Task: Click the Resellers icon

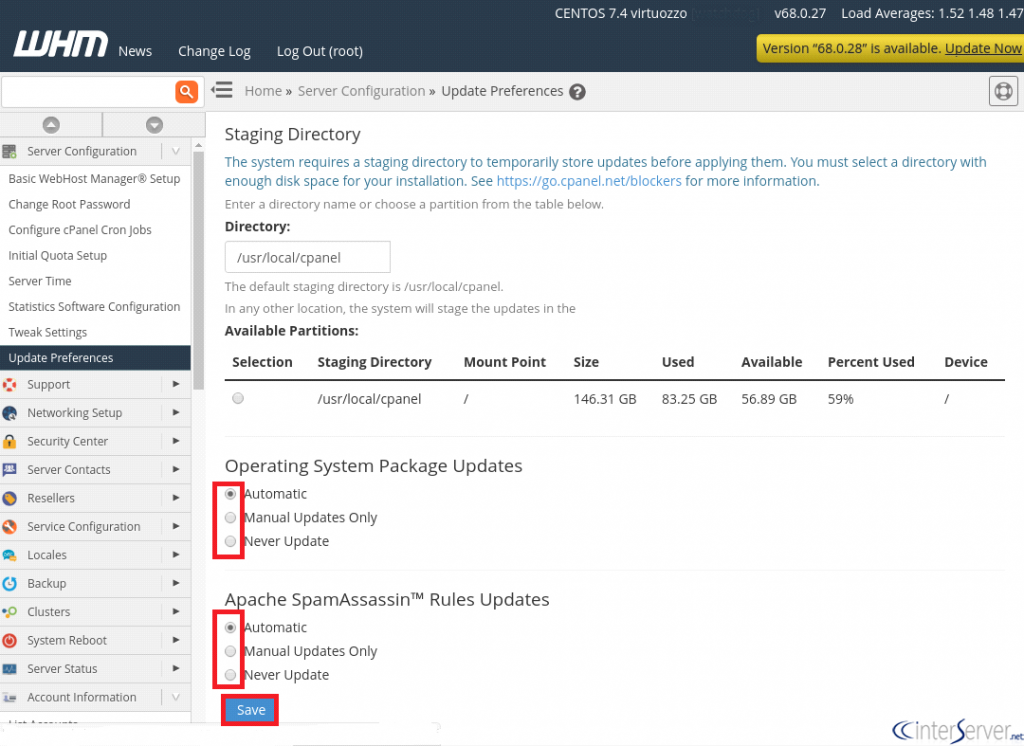Action: [10, 498]
